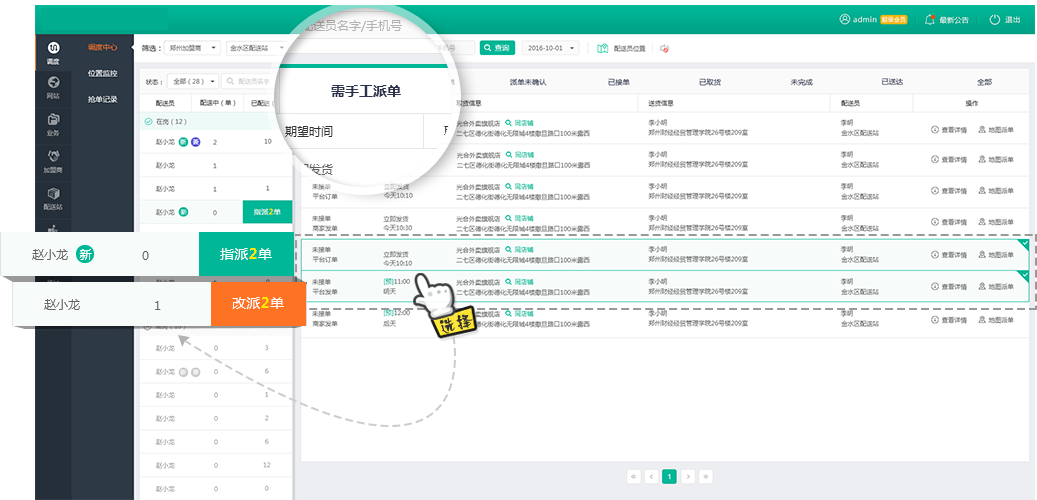Open the 调度 module in the sidebar
This screenshot has height=500, width=1037.
[x=53, y=52]
